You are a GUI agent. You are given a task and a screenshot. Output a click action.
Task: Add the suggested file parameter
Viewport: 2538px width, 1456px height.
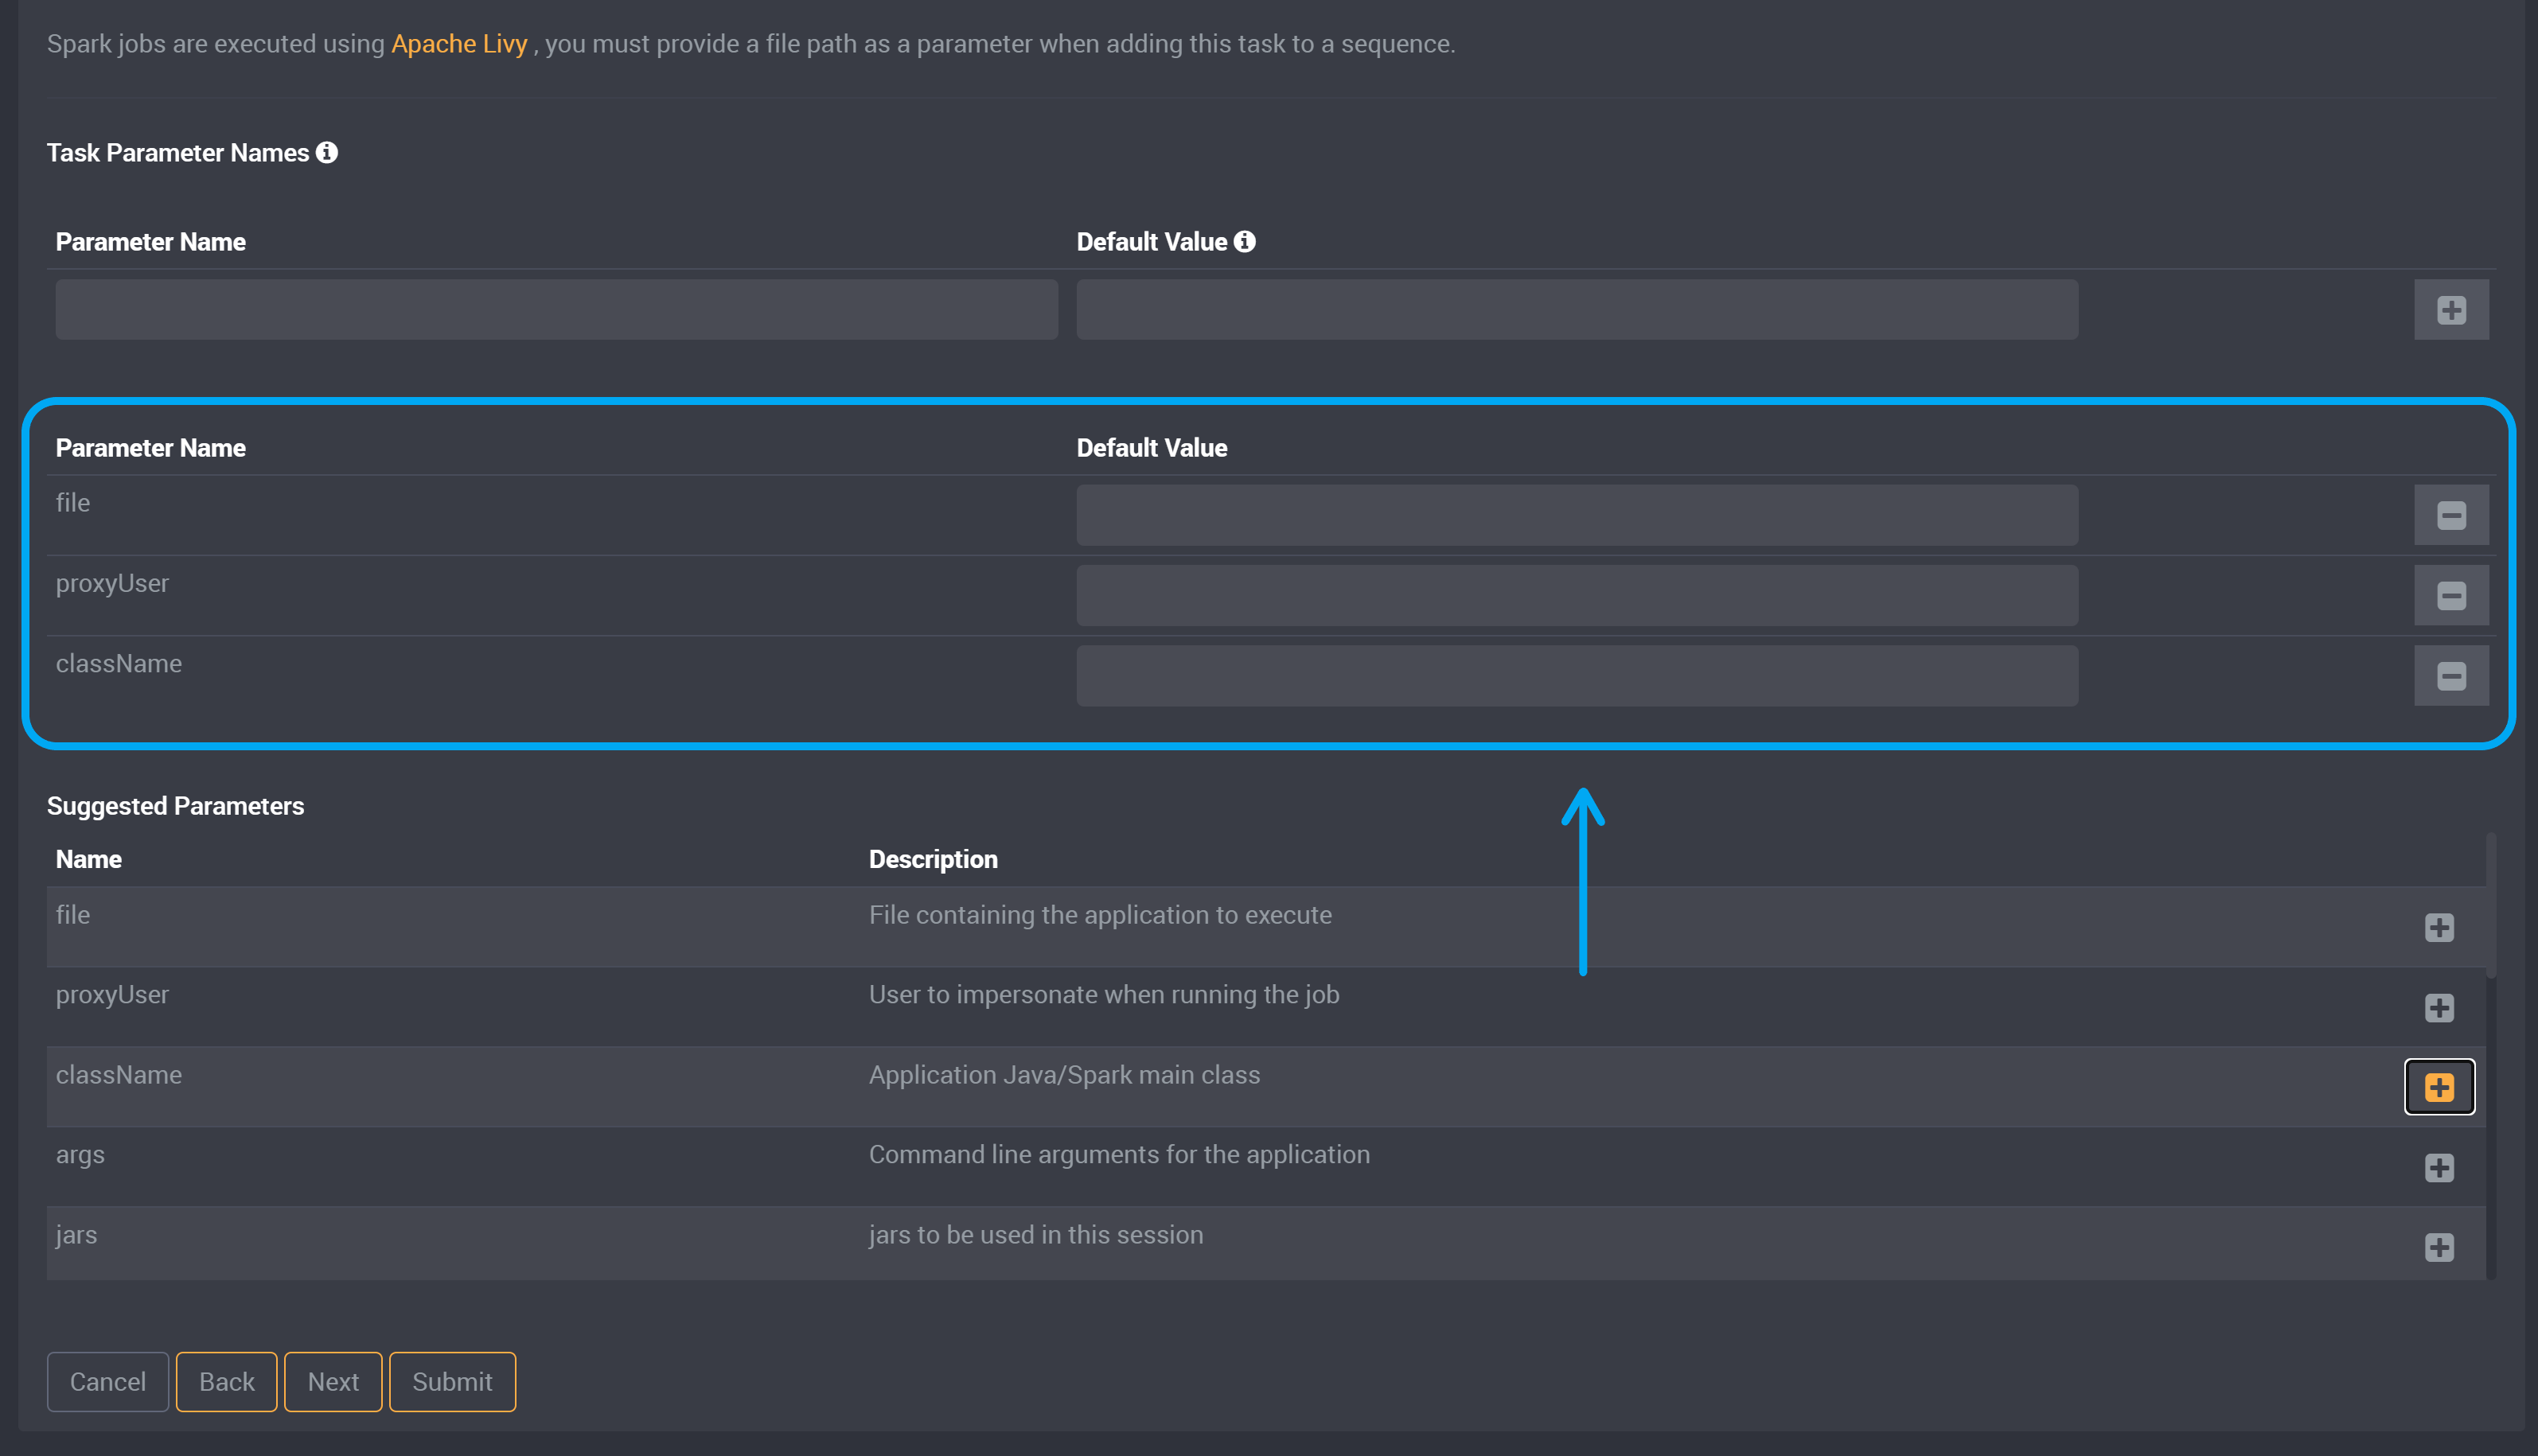point(2439,927)
